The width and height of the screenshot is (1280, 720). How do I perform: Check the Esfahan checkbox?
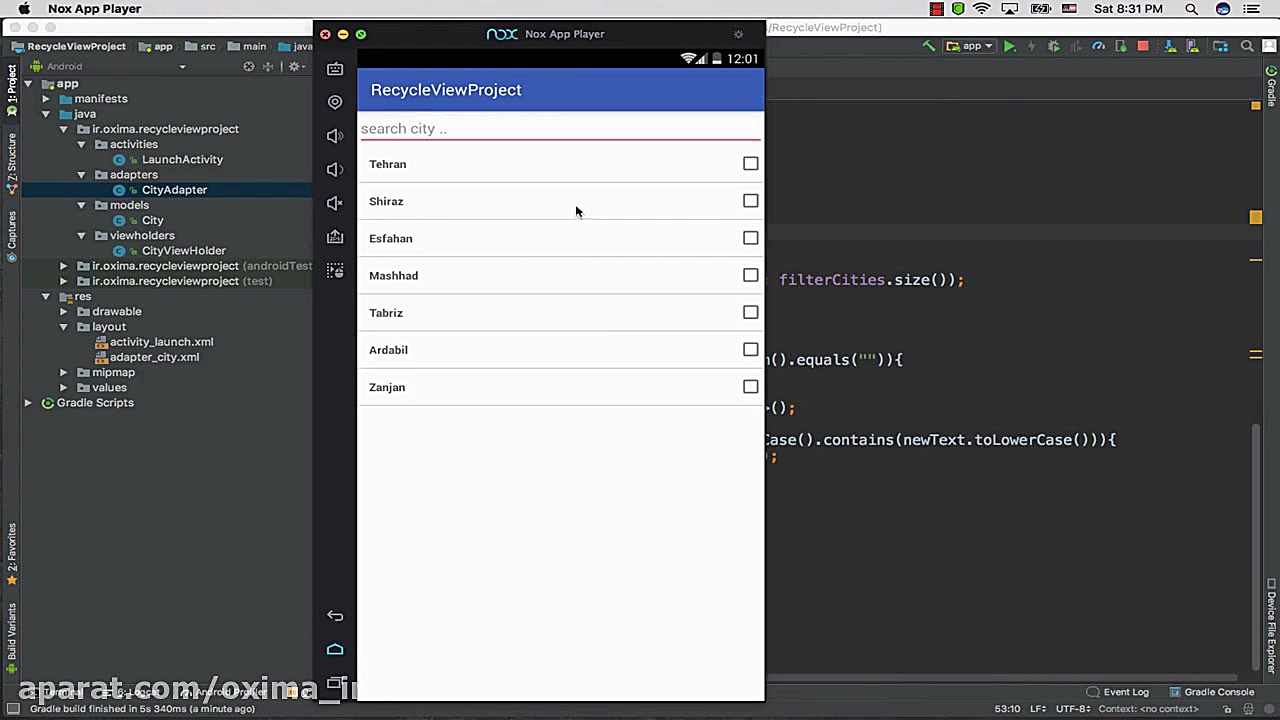pyautogui.click(x=751, y=238)
